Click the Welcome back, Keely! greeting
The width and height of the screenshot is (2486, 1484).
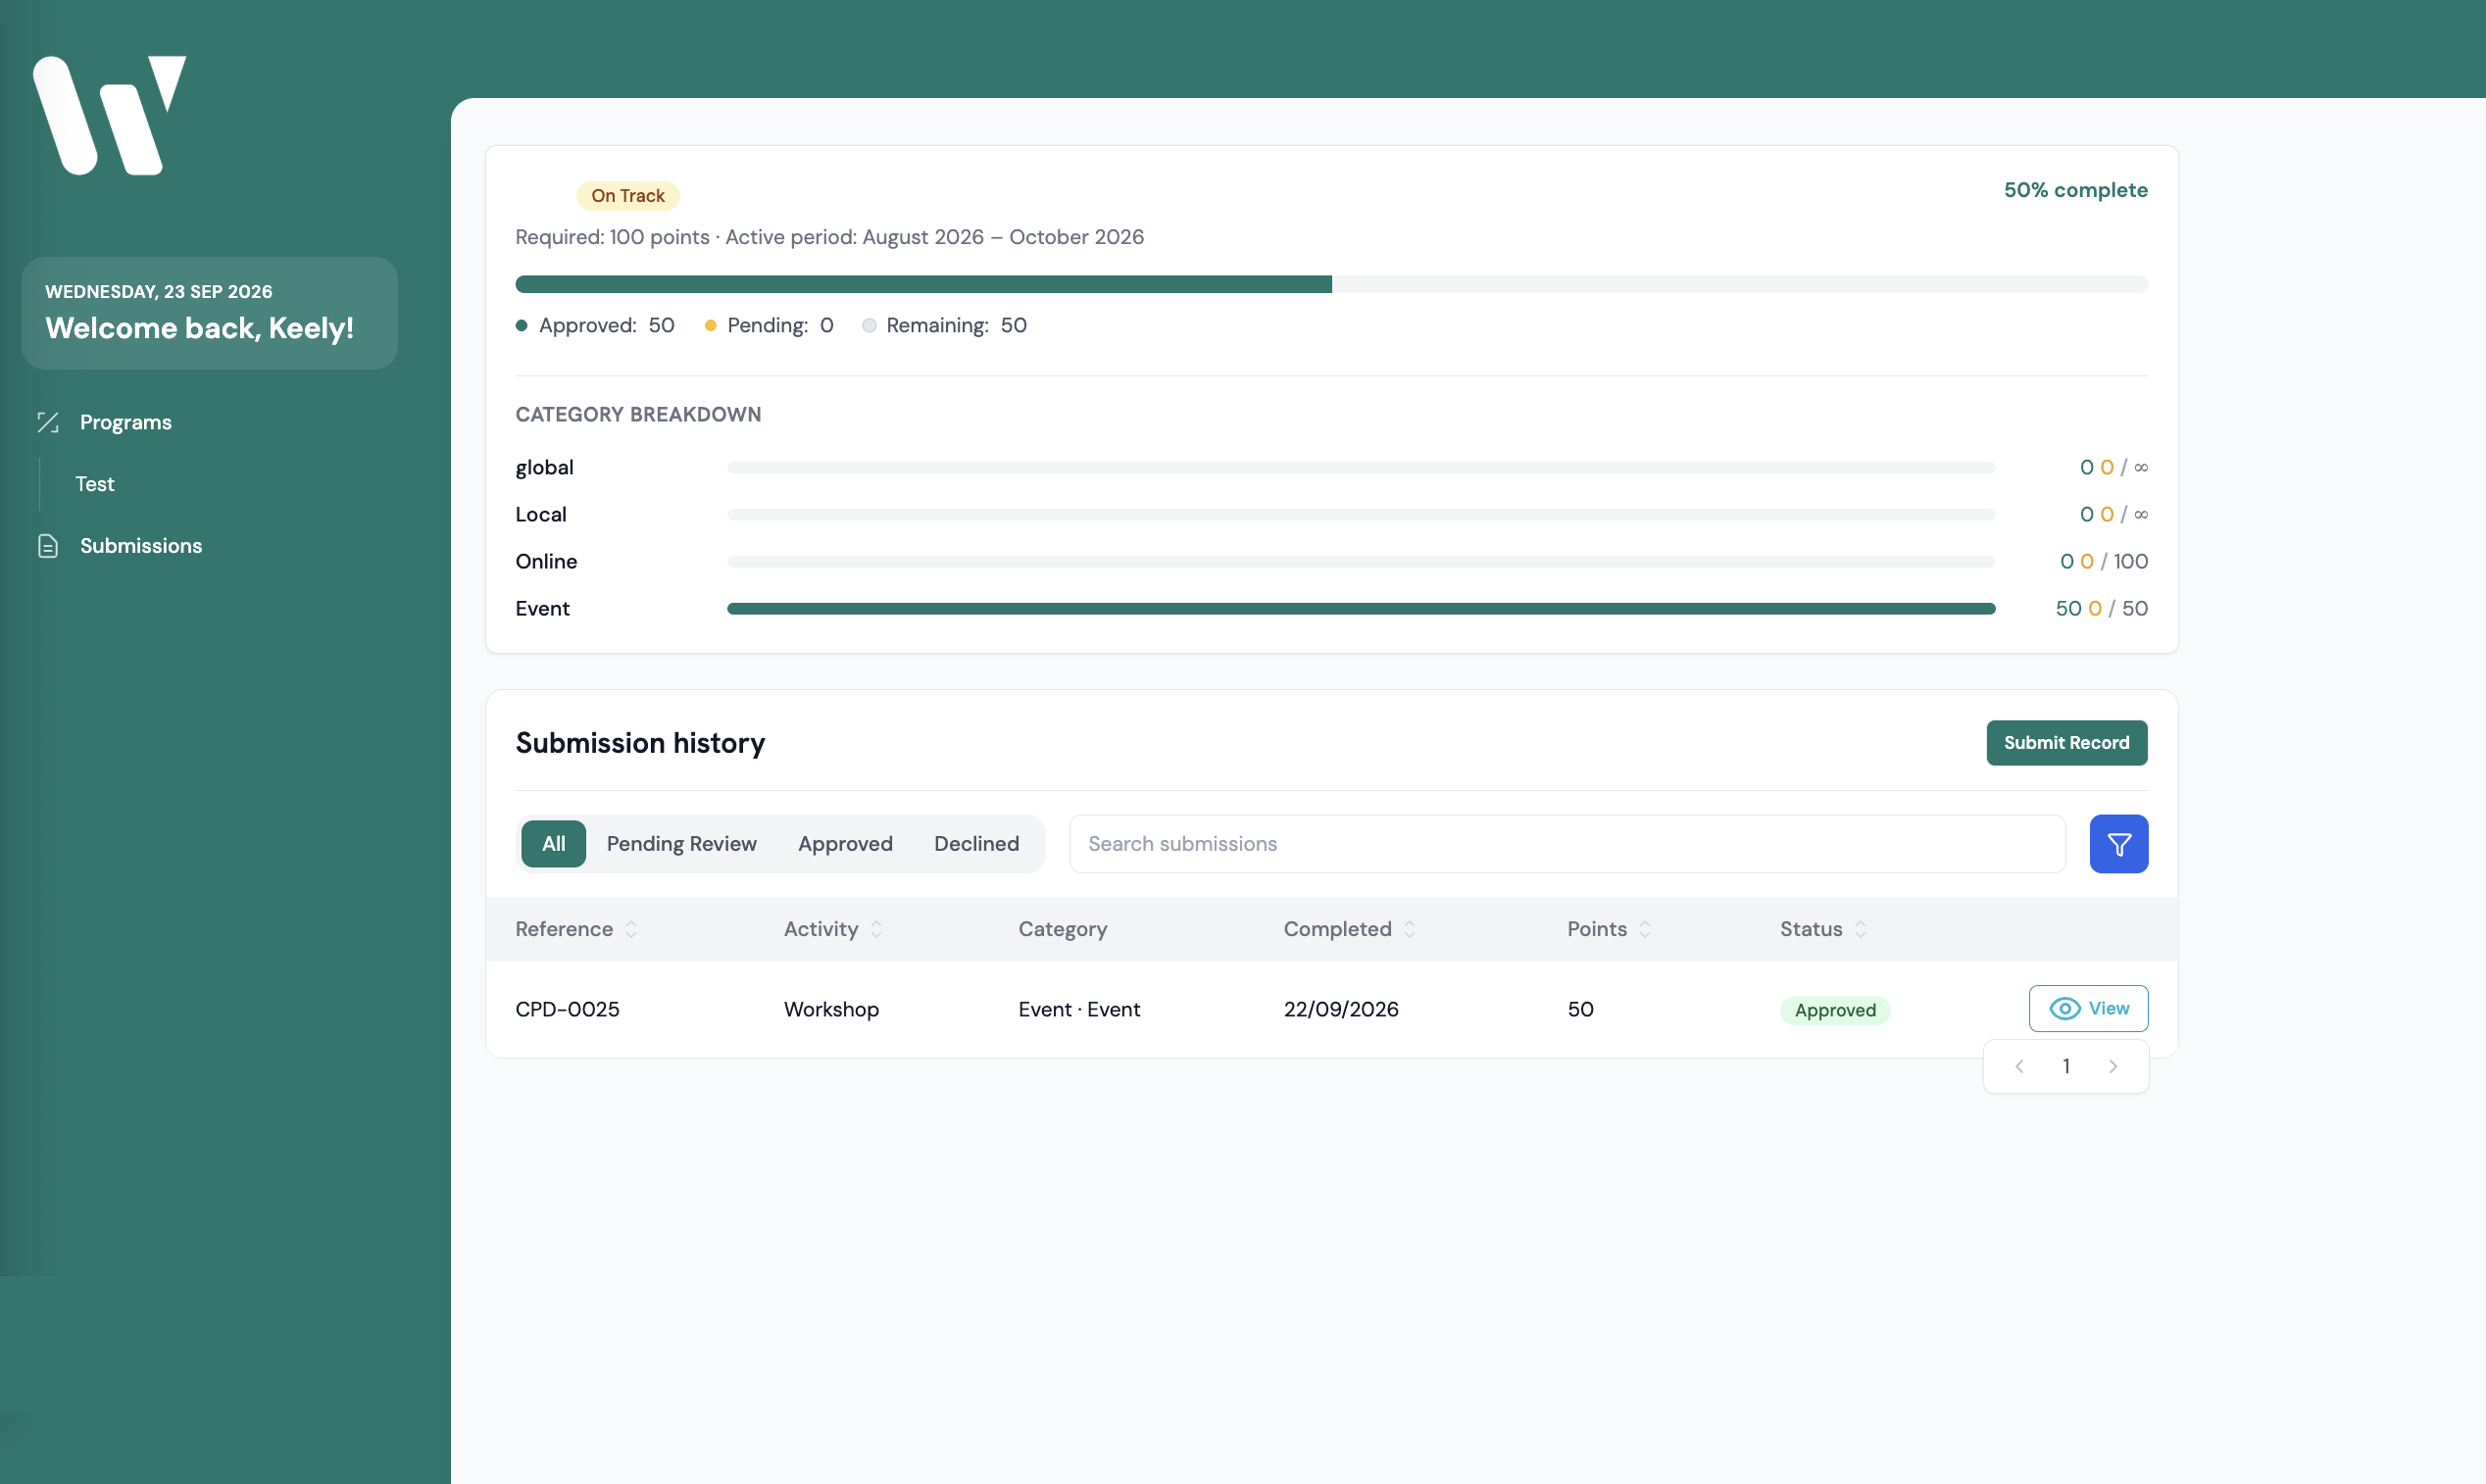[199, 328]
